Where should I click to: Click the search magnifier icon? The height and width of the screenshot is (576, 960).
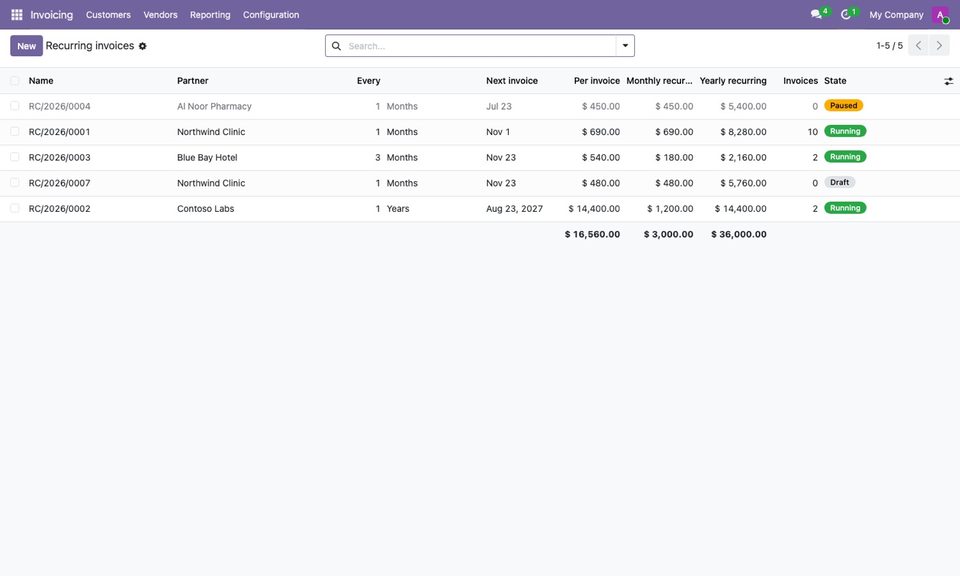336,46
